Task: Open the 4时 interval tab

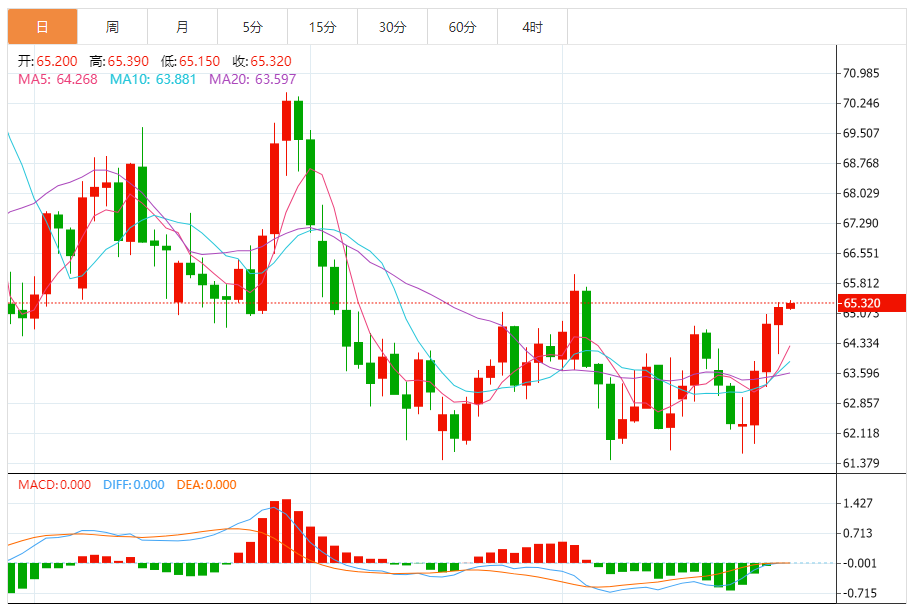Action: point(532,27)
